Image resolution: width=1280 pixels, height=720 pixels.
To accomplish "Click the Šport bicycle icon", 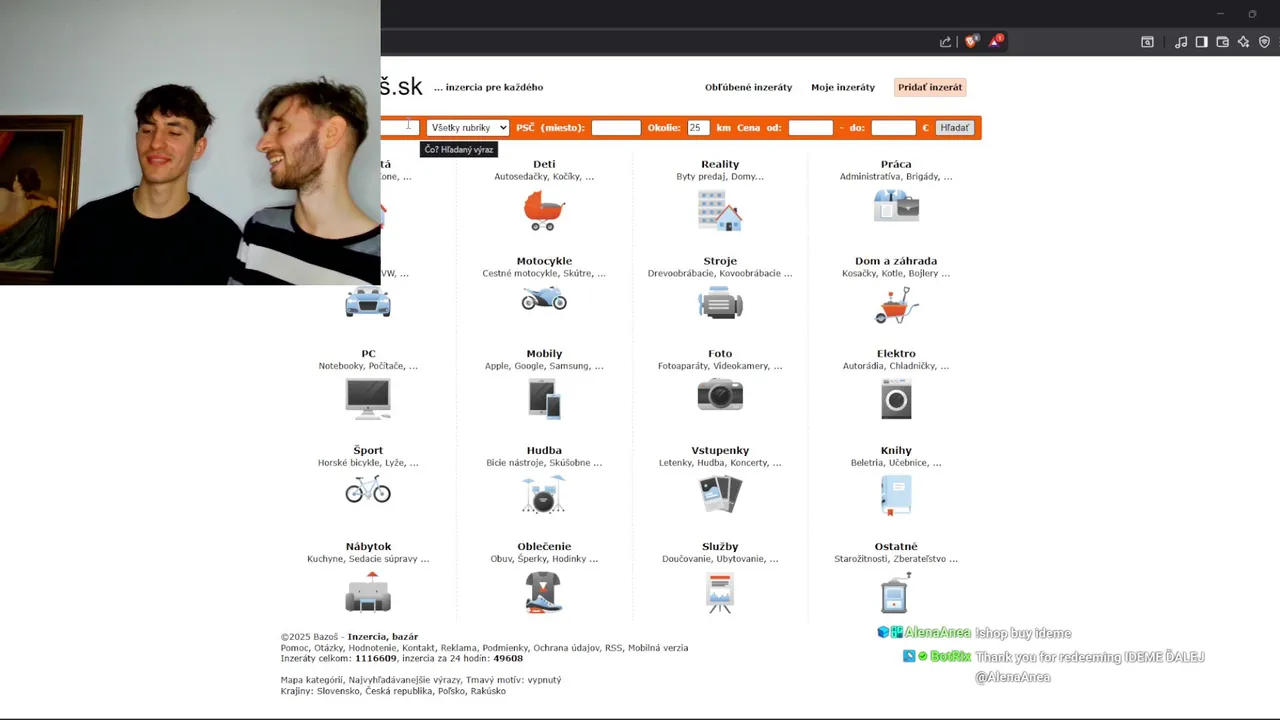I will [x=368, y=489].
